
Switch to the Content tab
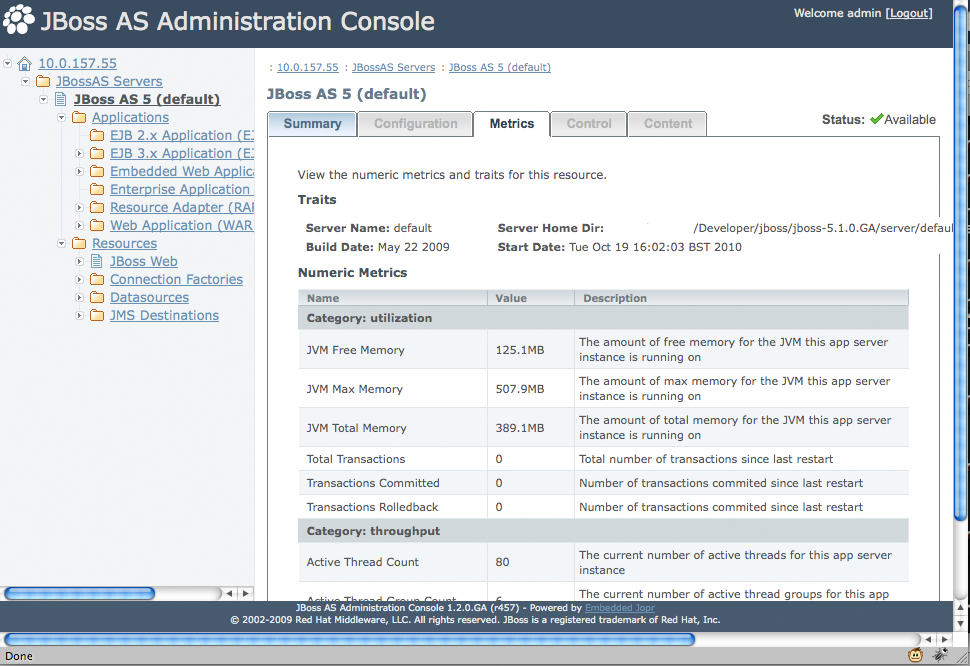click(x=667, y=124)
